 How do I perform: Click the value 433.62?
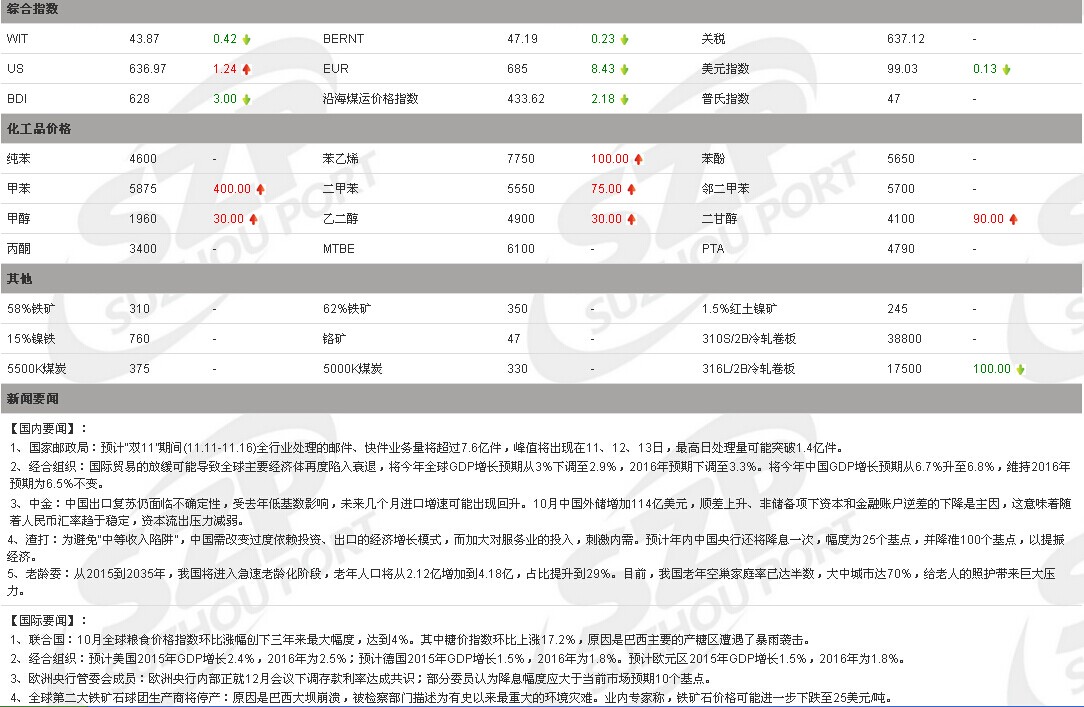pyautogui.click(x=525, y=99)
